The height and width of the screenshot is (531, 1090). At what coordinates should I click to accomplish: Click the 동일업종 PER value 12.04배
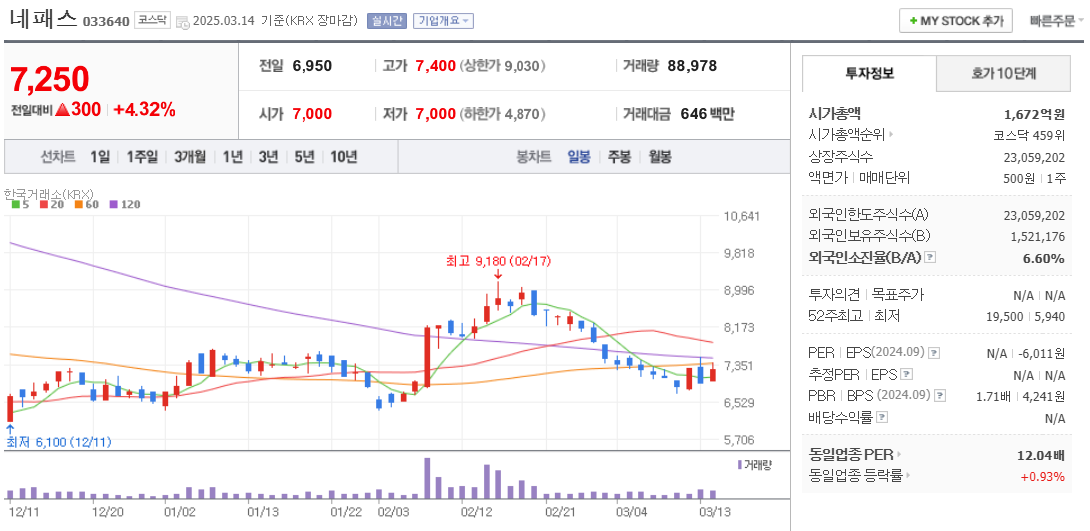tap(1041, 456)
